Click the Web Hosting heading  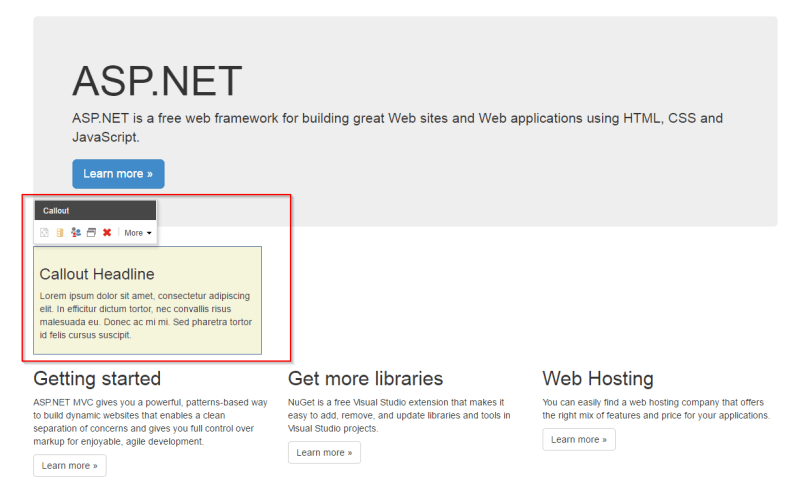click(x=598, y=379)
